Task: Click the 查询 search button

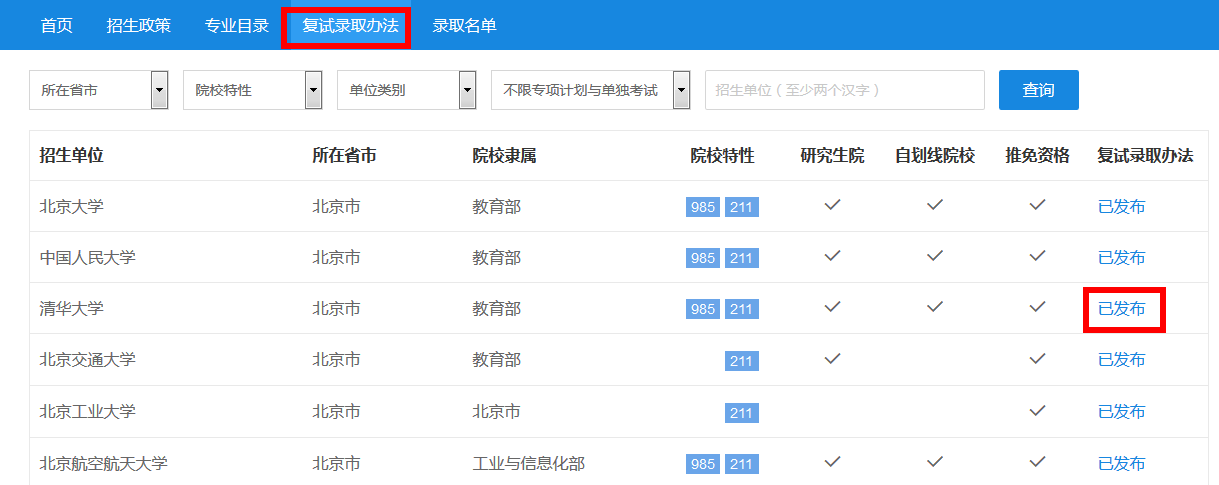Action: click(x=1039, y=90)
